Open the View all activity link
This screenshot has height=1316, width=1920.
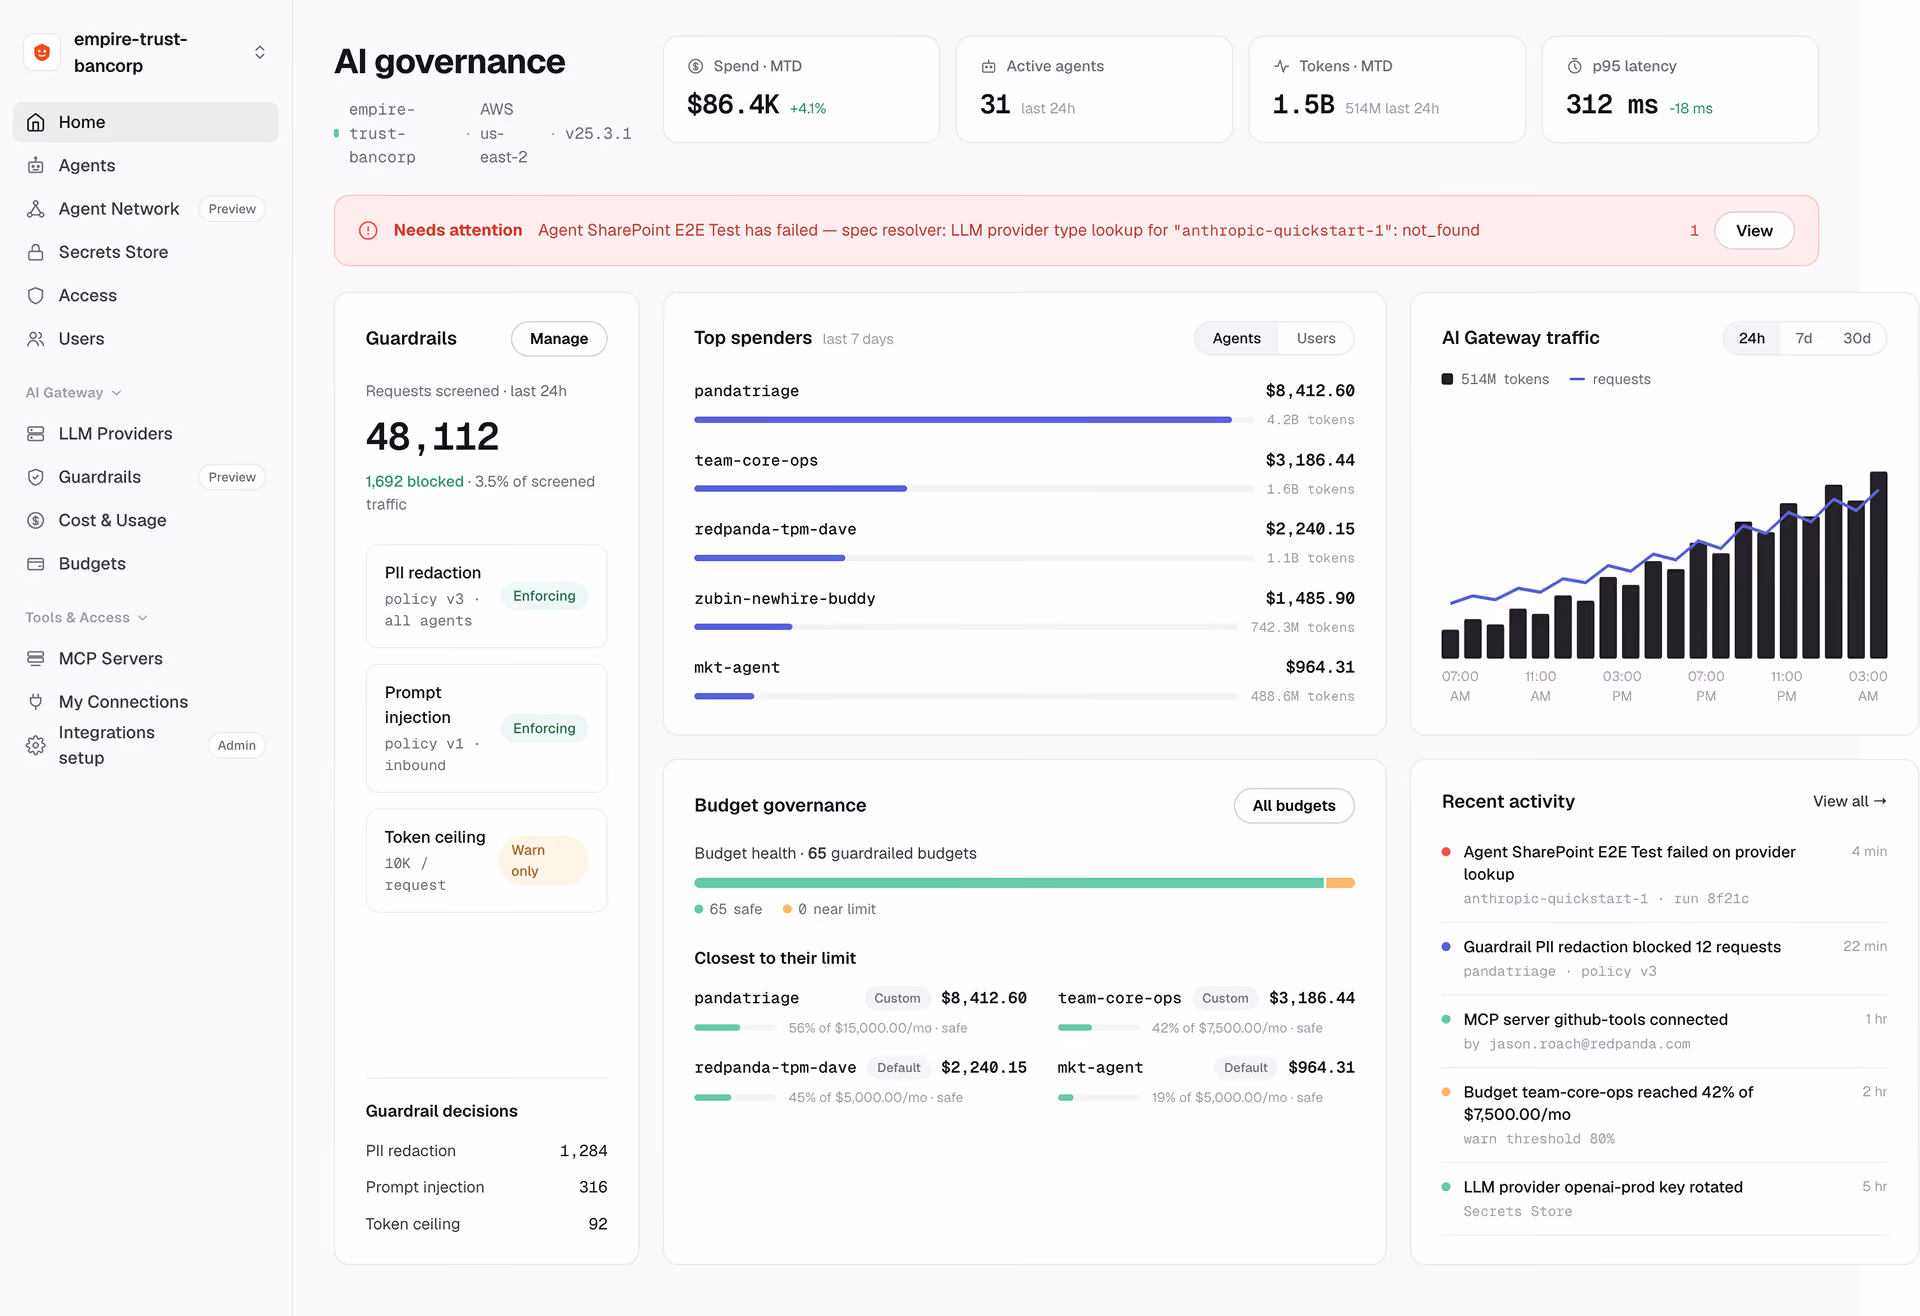click(x=1849, y=801)
